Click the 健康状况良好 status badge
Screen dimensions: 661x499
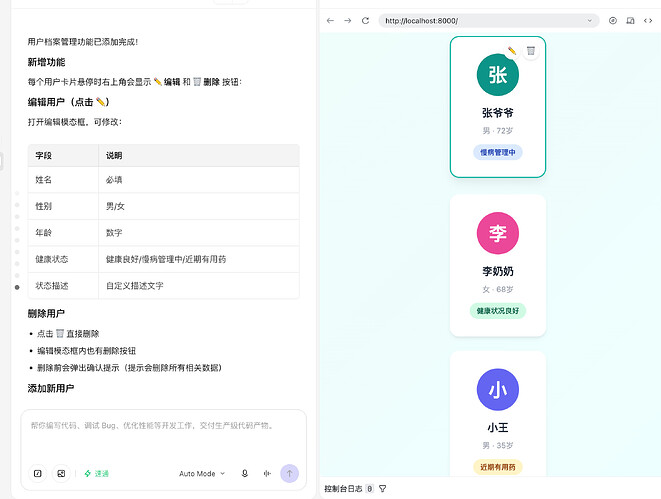click(498, 311)
